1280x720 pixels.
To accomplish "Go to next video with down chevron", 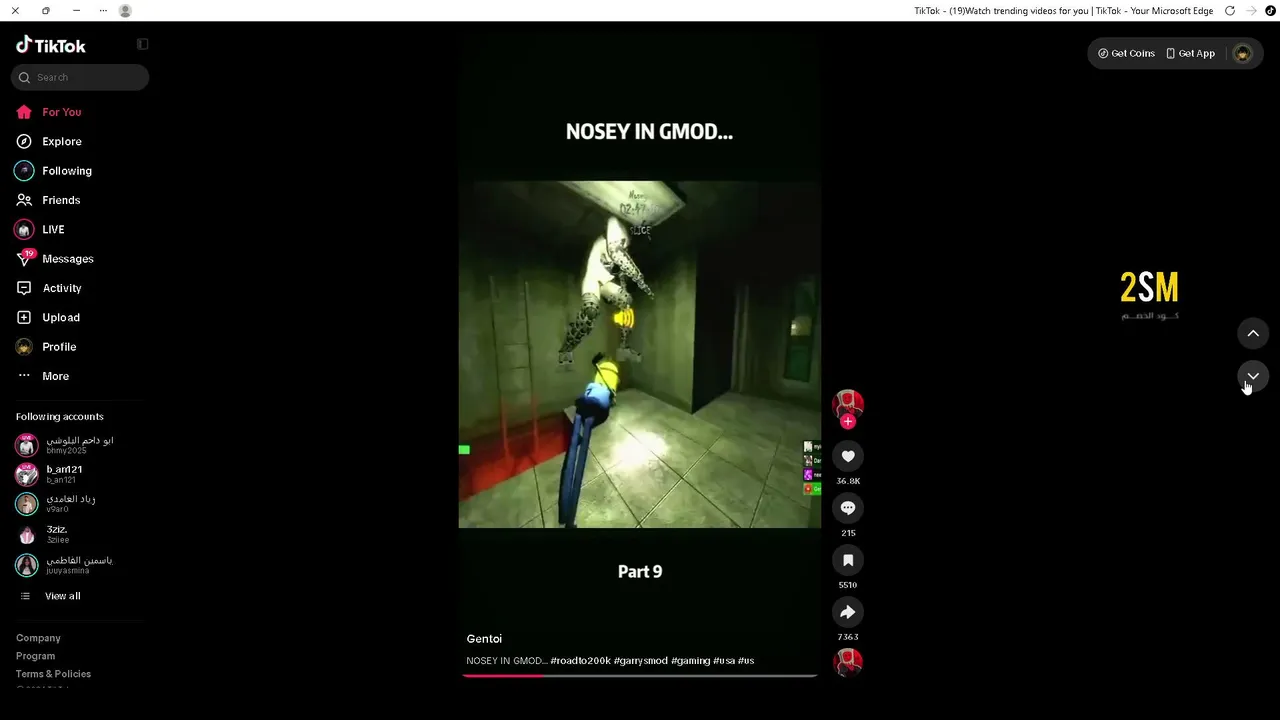I will tap(1253, 376).
